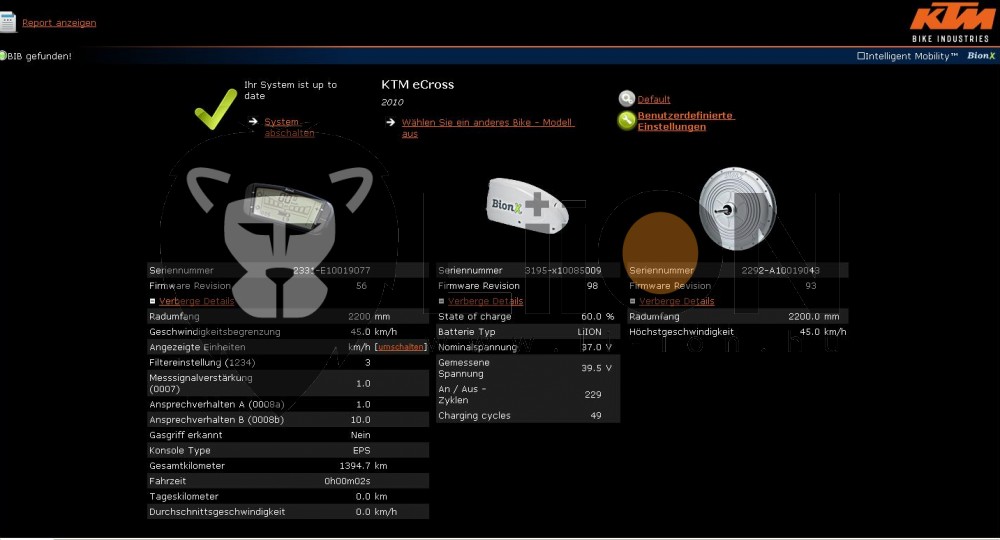Screen dimensions: 1000x540
Task: Collapse motor details via Verberge Details
Action: (677, 301)
